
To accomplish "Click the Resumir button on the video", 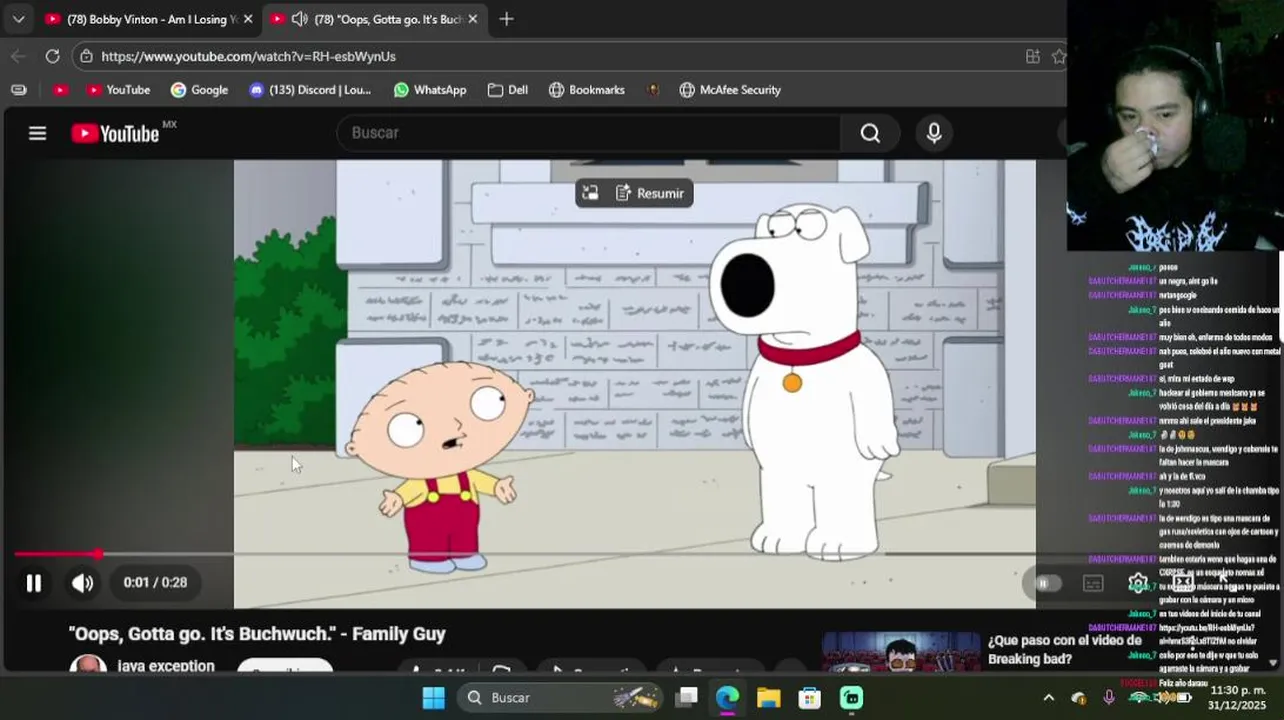I will point(650,193).
